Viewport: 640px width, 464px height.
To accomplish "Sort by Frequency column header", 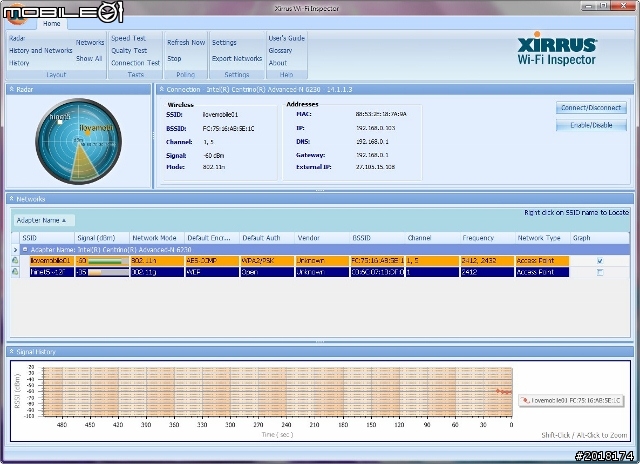I will click(487, 238).
